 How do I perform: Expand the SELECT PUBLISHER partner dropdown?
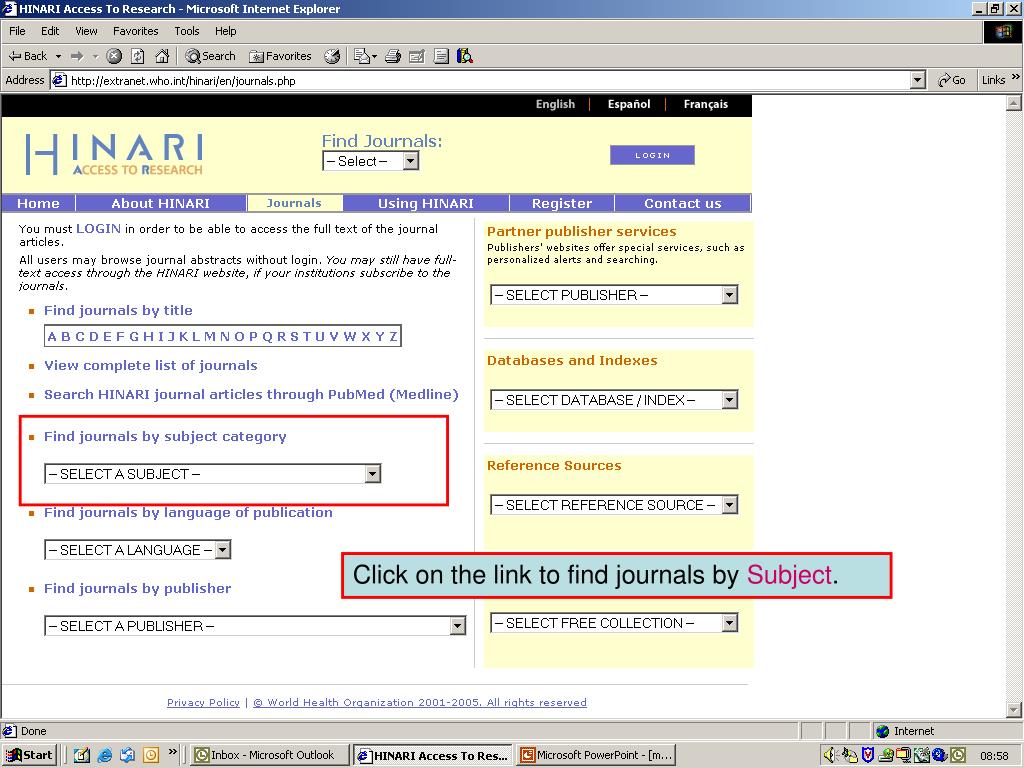(x=614, y=295)
